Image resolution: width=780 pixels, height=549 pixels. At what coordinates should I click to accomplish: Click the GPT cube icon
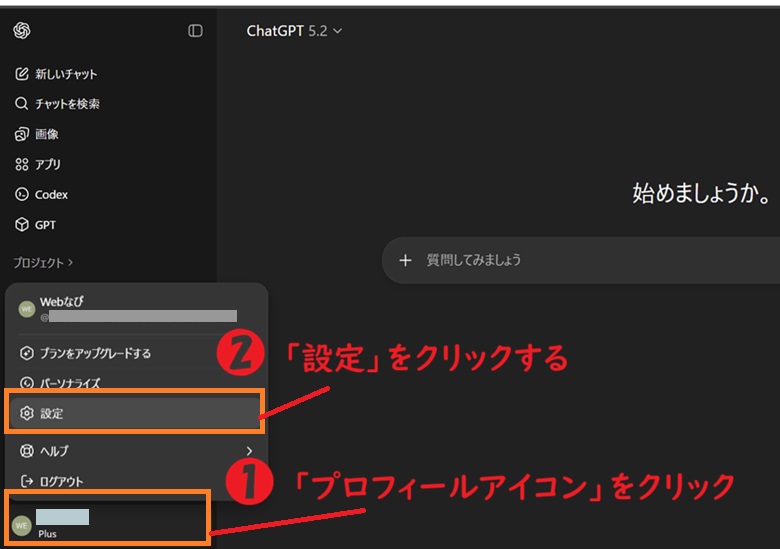(21, 225)
